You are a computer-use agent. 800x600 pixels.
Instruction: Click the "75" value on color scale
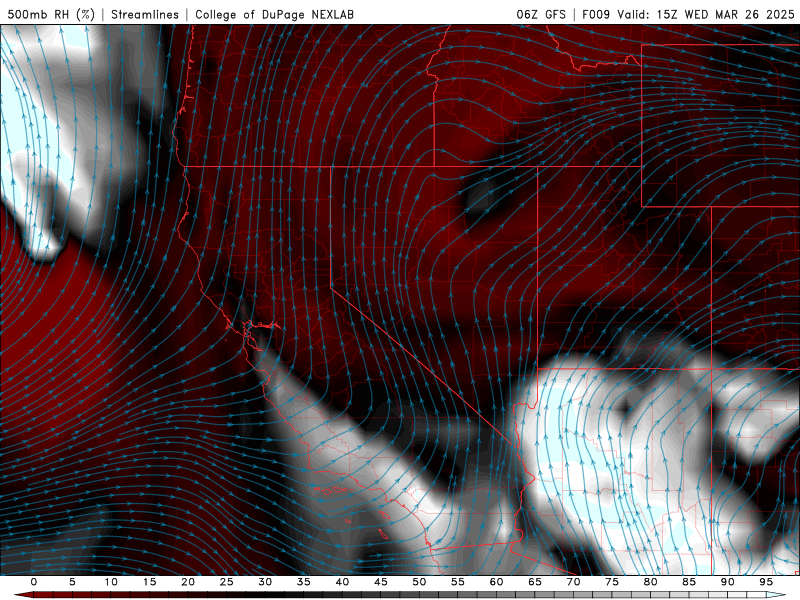[x=612, y=582]
